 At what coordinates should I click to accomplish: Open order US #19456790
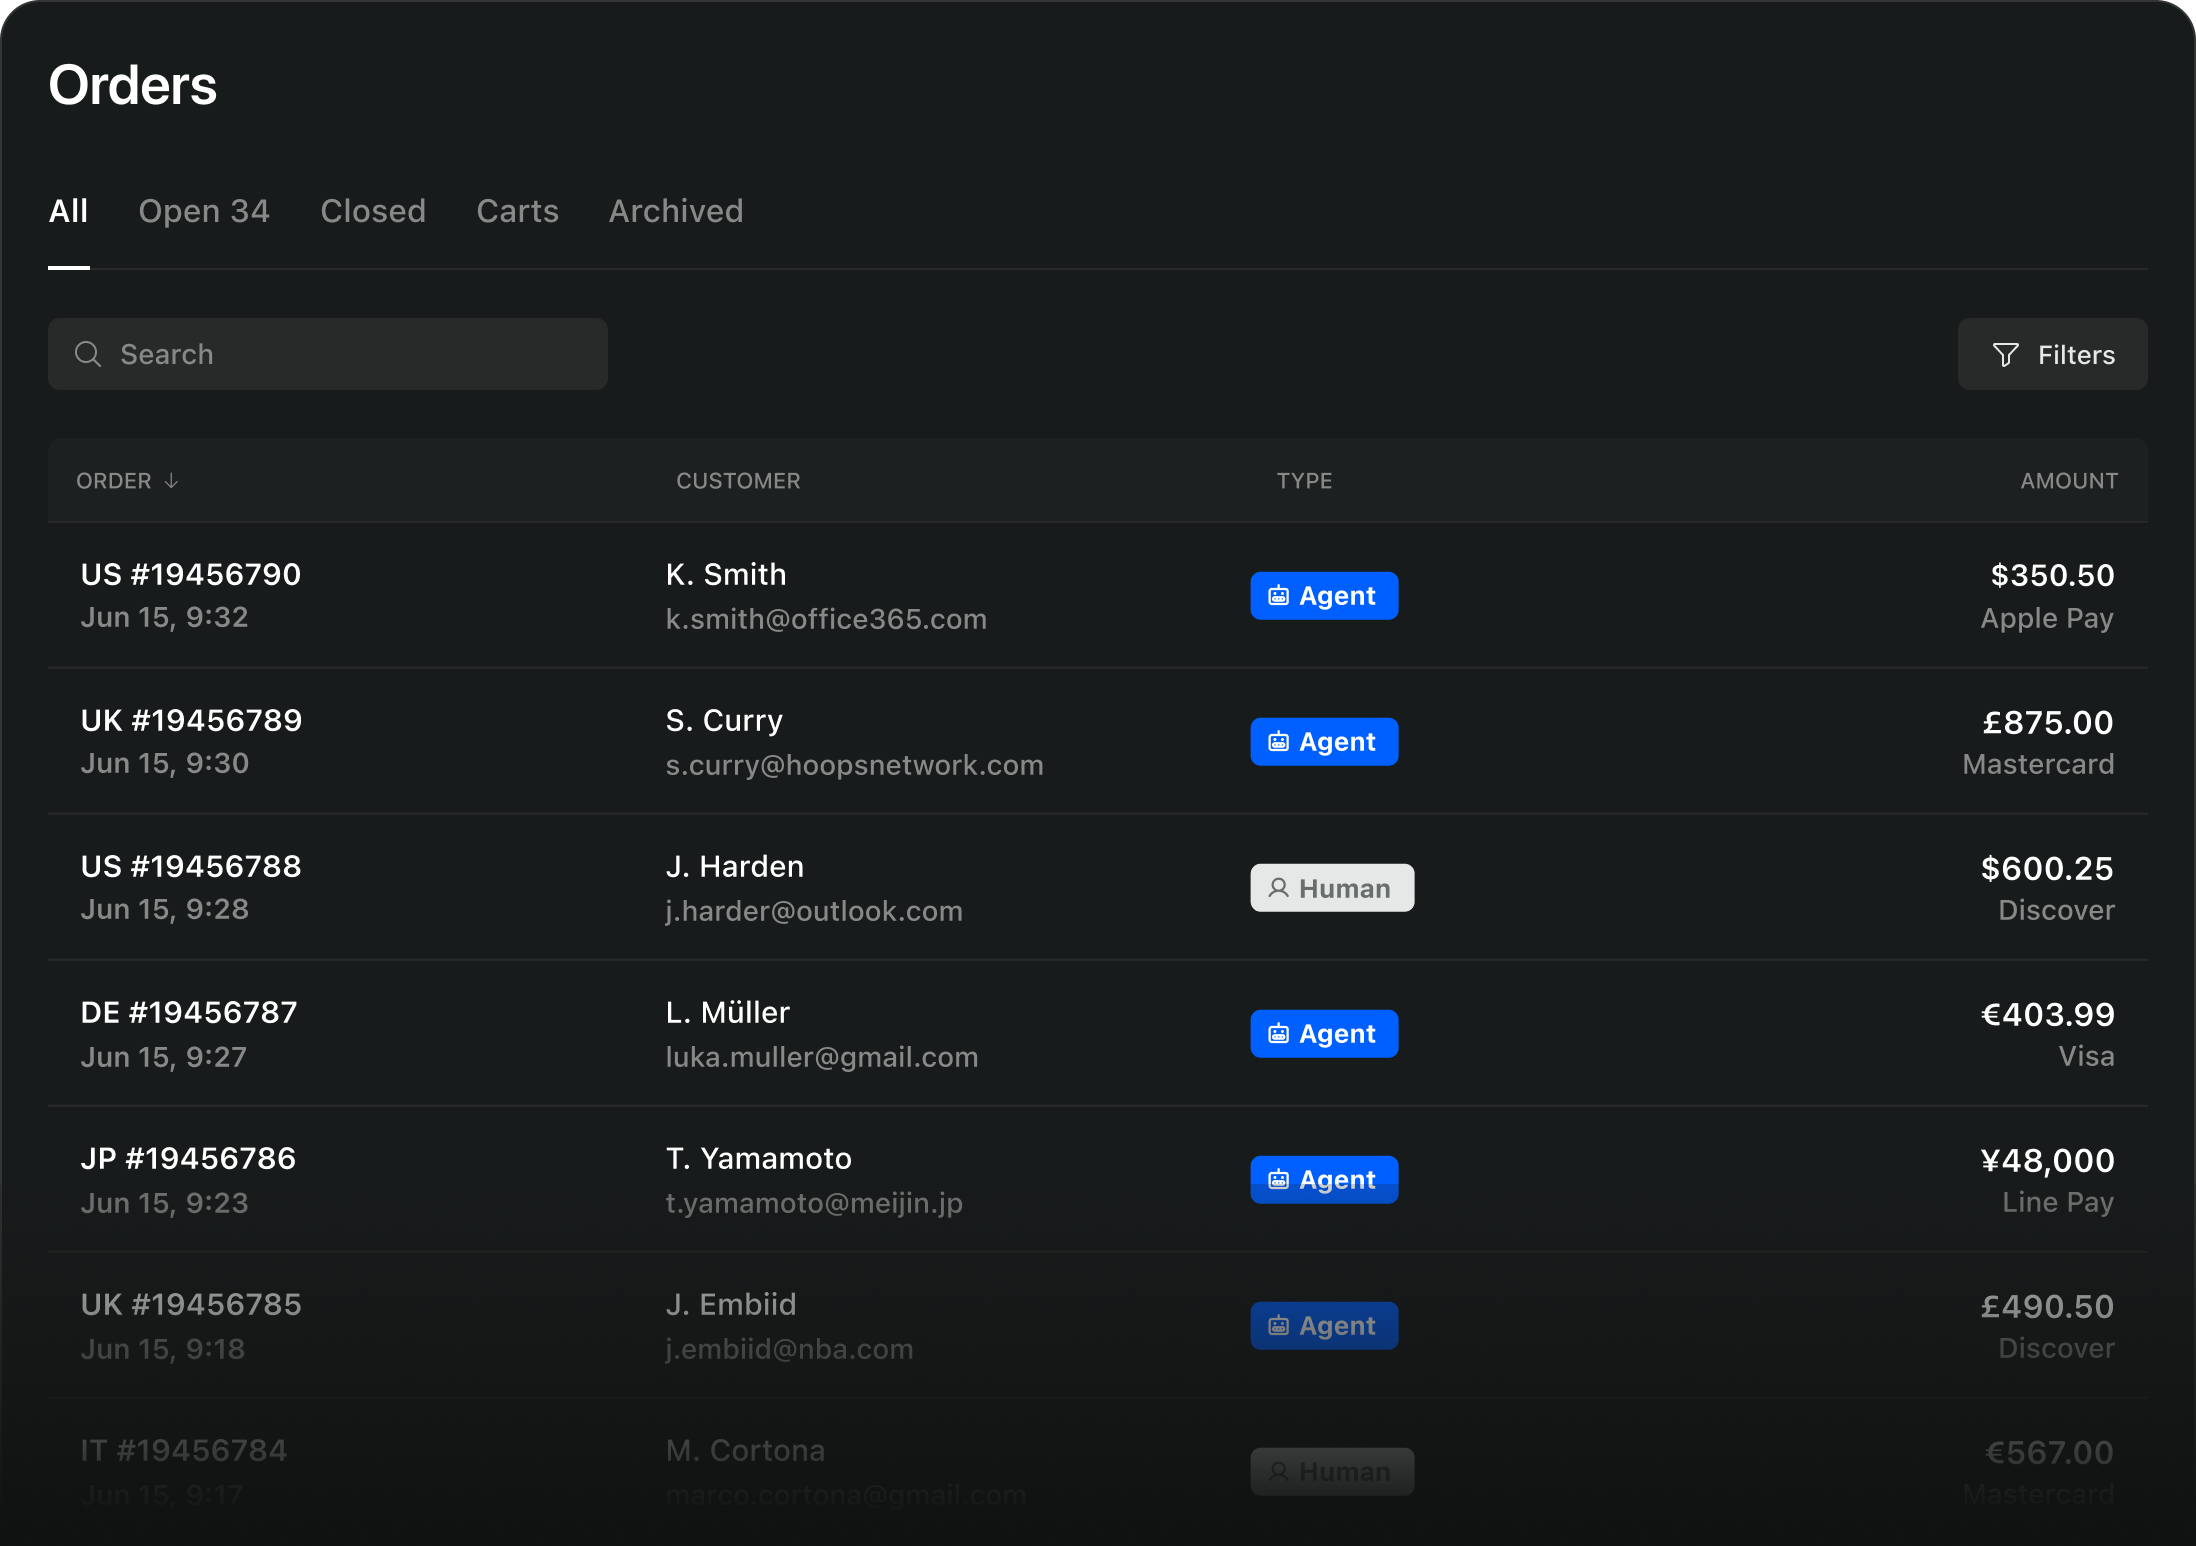click(191, 575)
